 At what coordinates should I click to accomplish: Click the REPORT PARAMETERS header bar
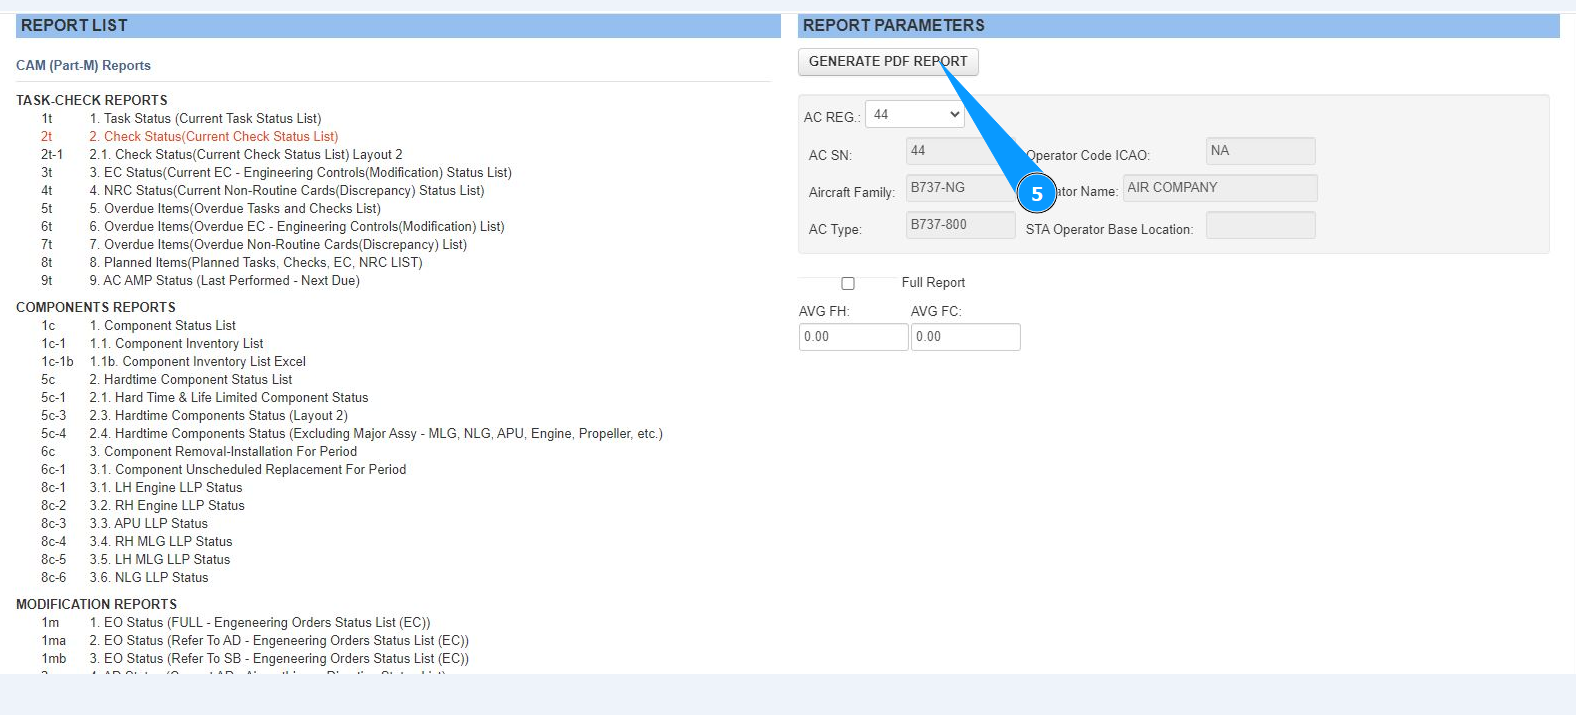pyautogui.click(x=1179, y=26)
